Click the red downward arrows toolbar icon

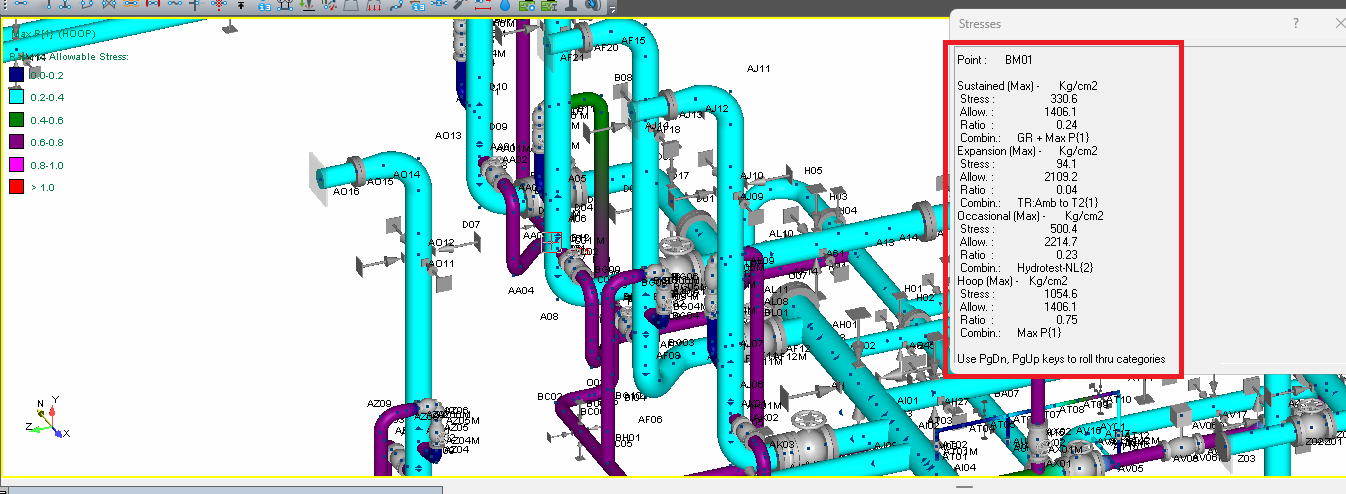374,5
